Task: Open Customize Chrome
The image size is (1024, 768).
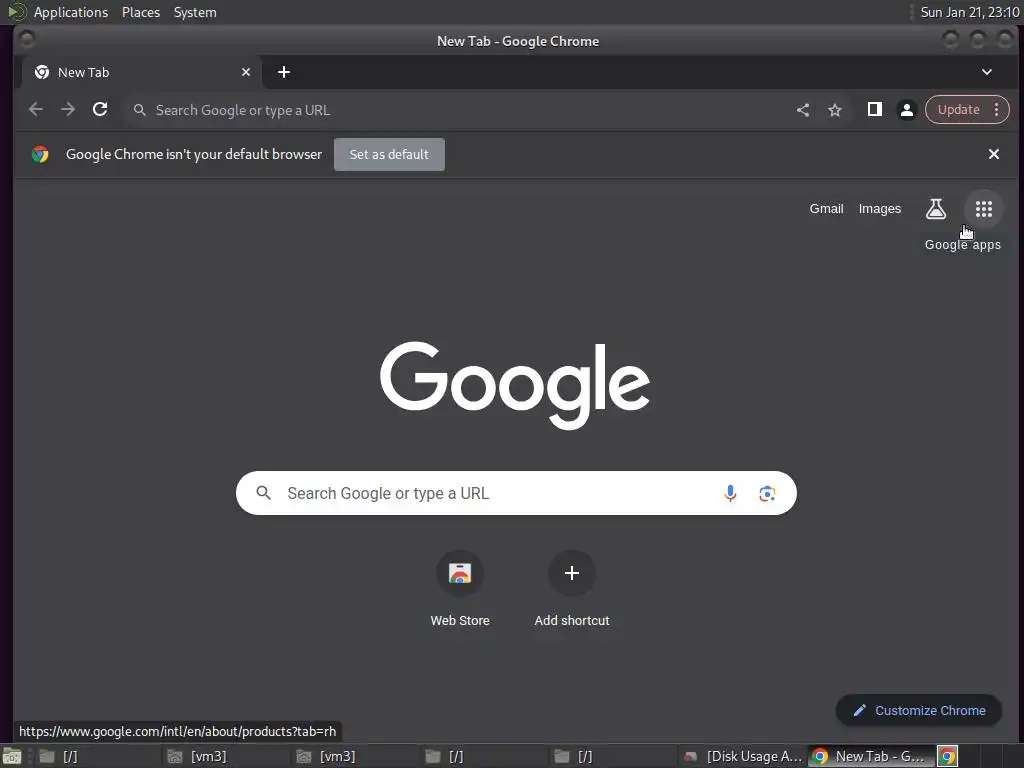Action: [918, 711]
